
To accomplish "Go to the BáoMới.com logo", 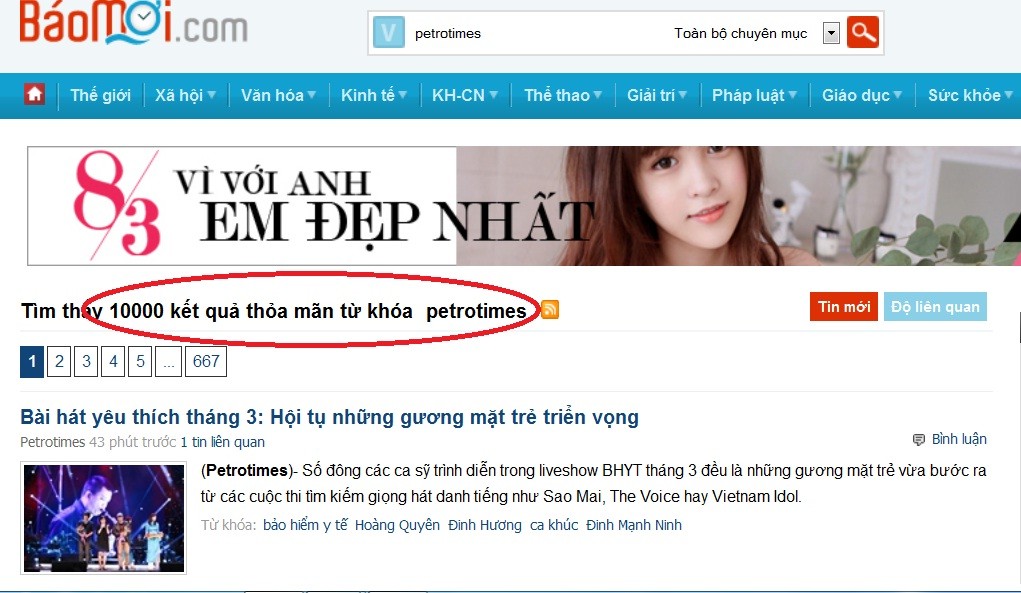I will 133,23.
